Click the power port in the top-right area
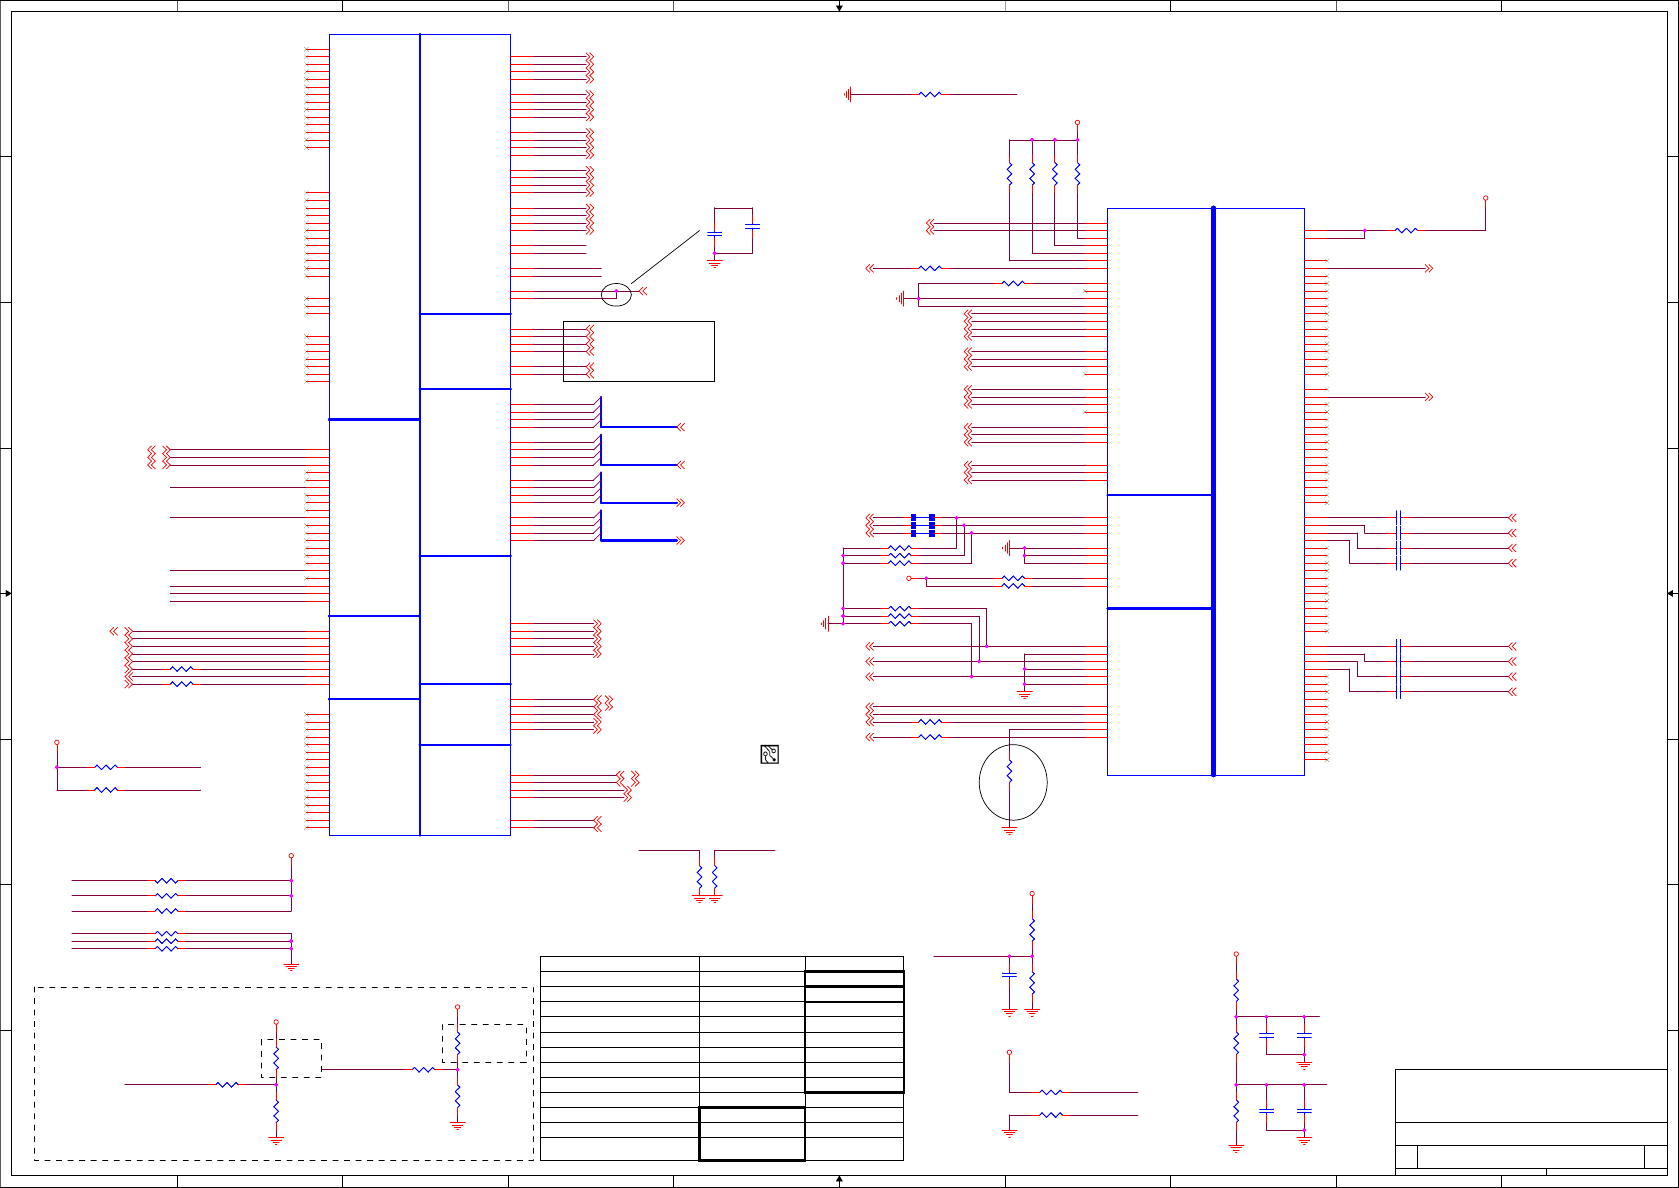Screen dimensions: 1679x1188 tap(1485, 198)
